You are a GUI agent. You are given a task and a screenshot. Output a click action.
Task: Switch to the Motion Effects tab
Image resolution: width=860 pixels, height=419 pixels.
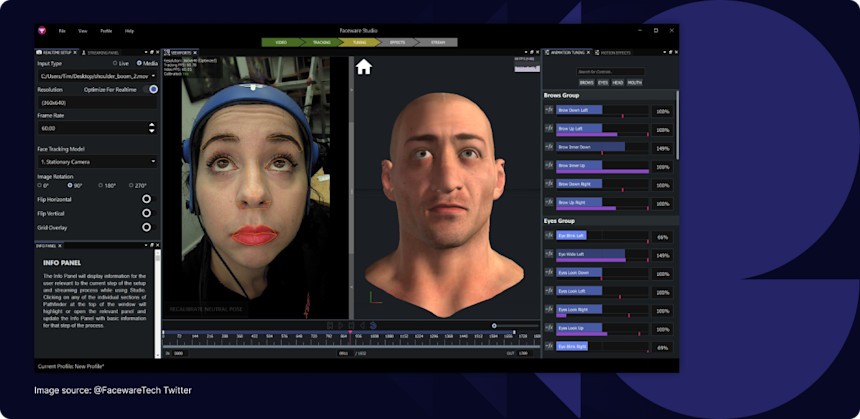(613, 53)
